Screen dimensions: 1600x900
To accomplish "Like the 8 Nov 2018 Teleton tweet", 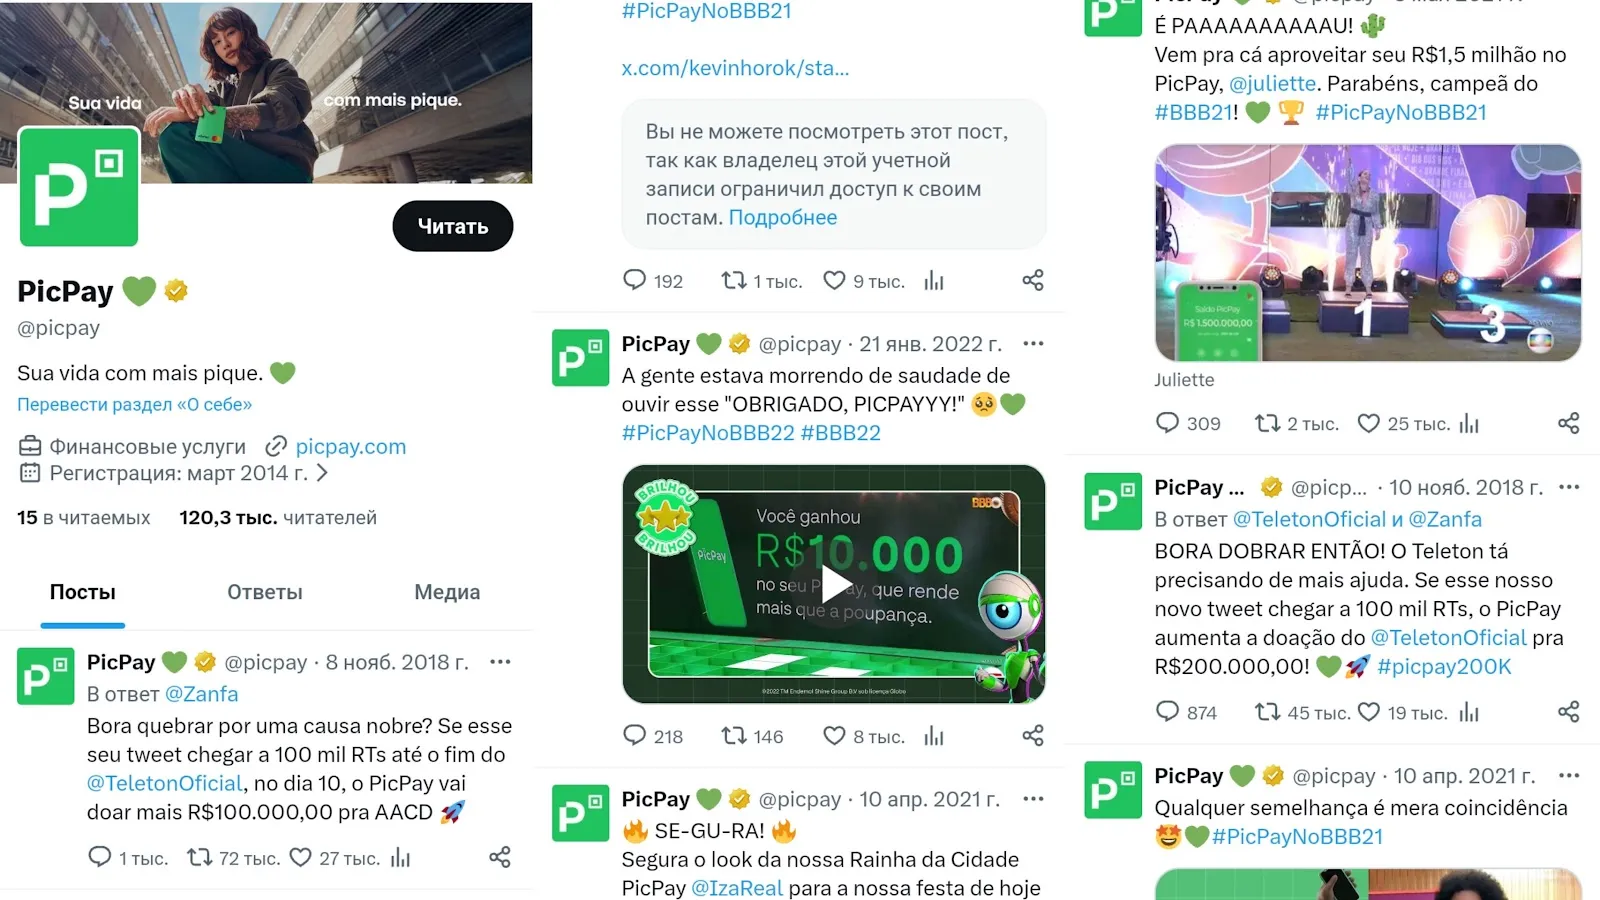I will [x=301, y=857].
